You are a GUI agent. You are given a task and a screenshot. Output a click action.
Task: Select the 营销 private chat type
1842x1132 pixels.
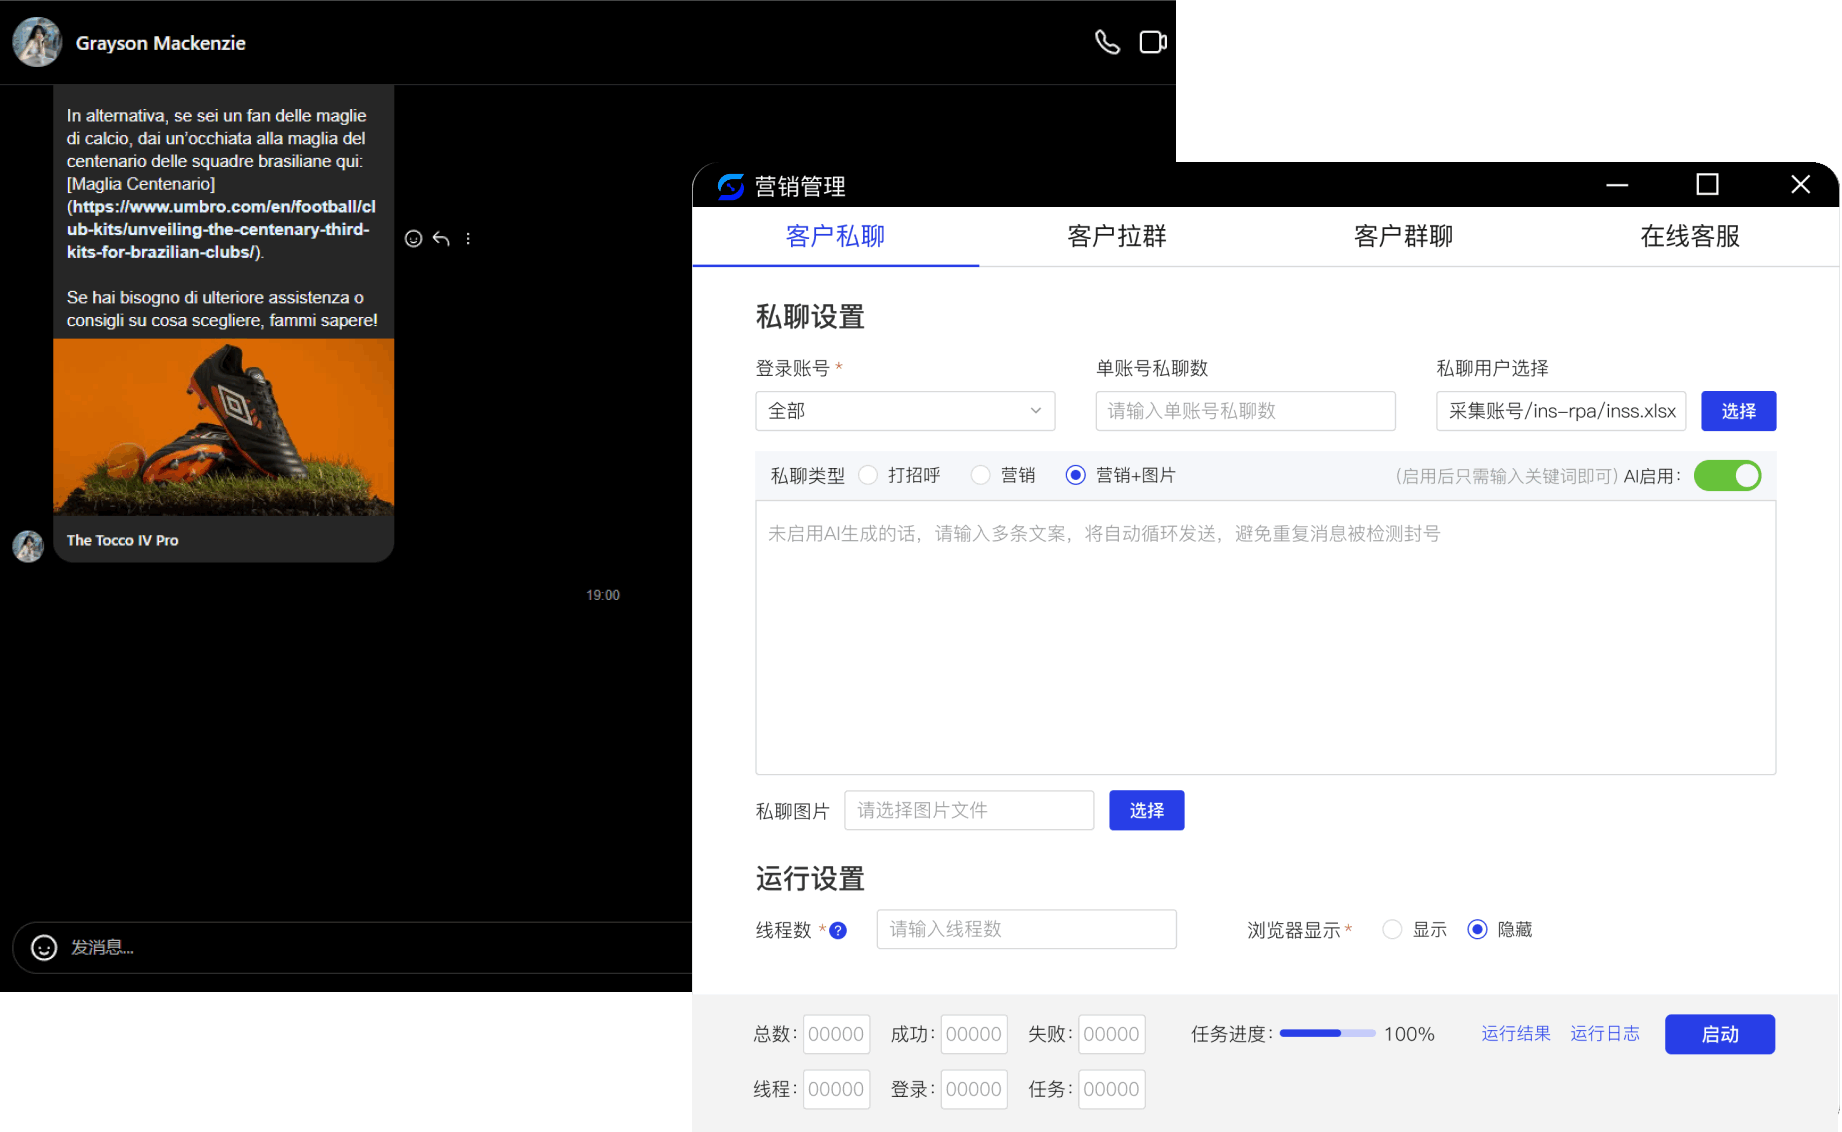(981, 475)
